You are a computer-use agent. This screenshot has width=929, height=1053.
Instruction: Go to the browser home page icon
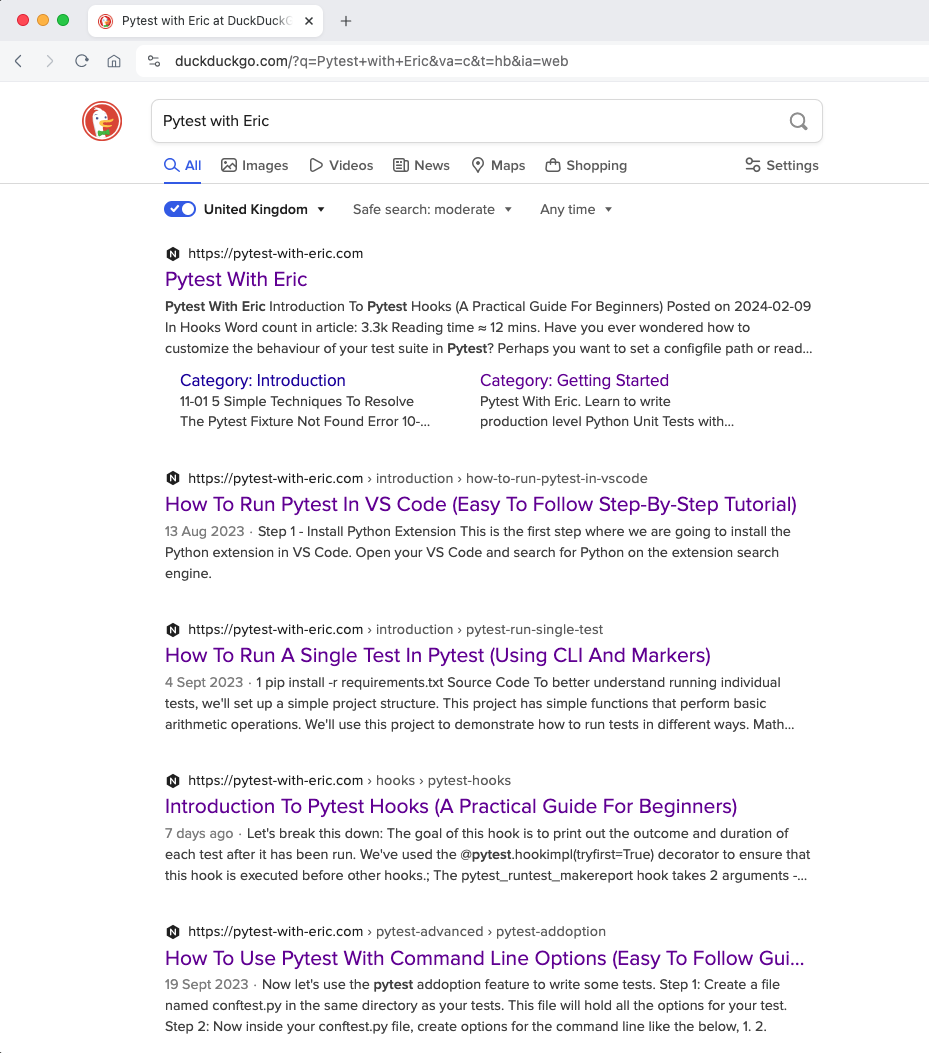[x=114, y=61]
